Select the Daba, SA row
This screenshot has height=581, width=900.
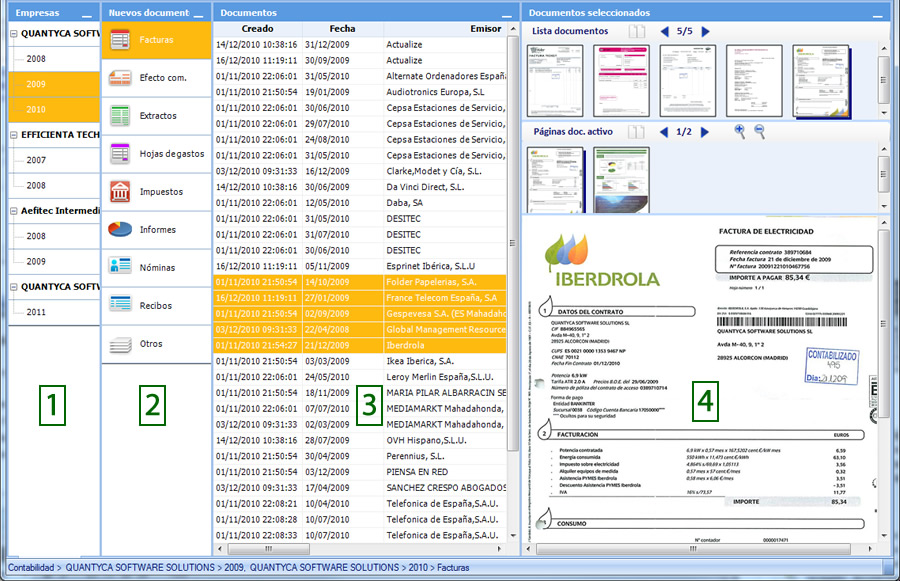(x=360, y=203)
